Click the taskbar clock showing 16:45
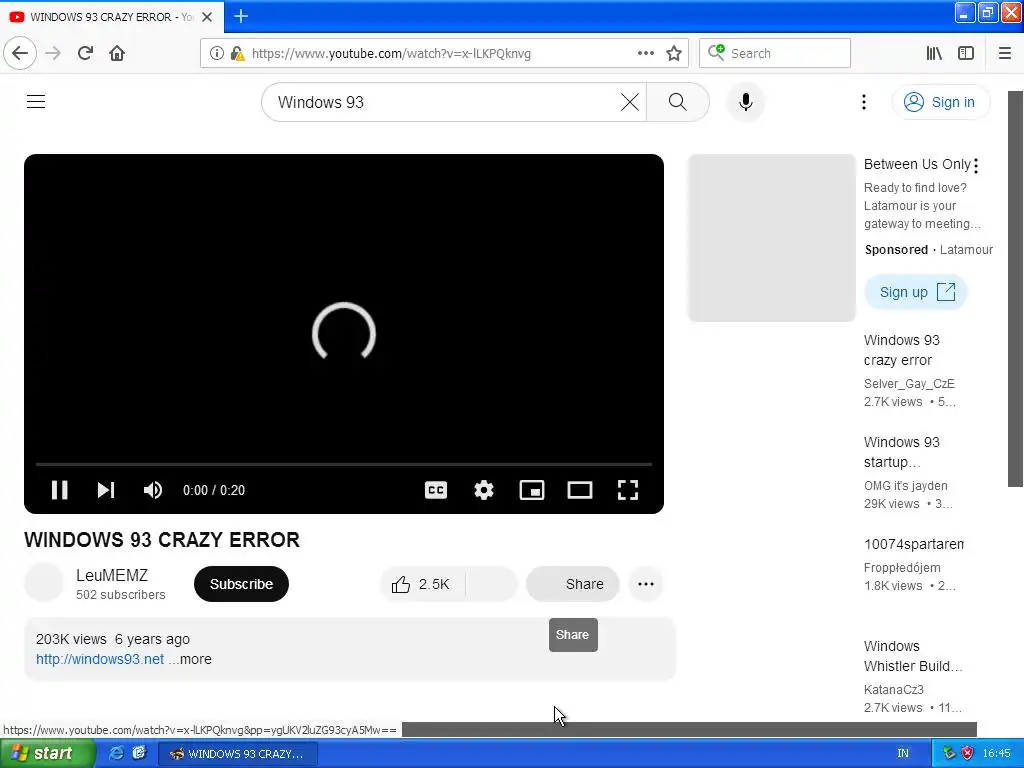The image size is (1024, 768). [997, 754]
